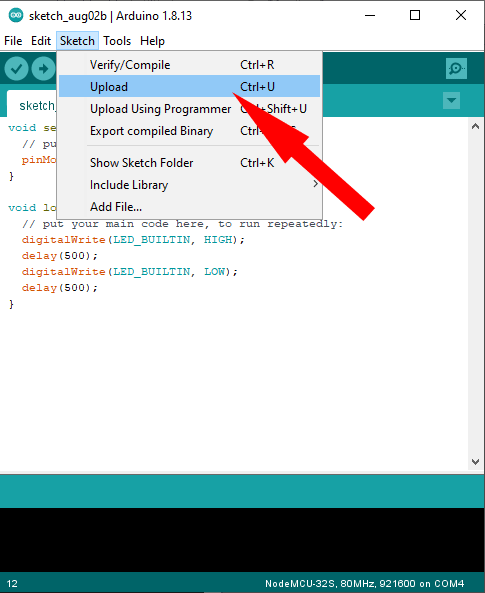This screenshot has height=593, width=485.
Task: Open the Help menu
Action: pyautogui.click(x=152, y=41)
